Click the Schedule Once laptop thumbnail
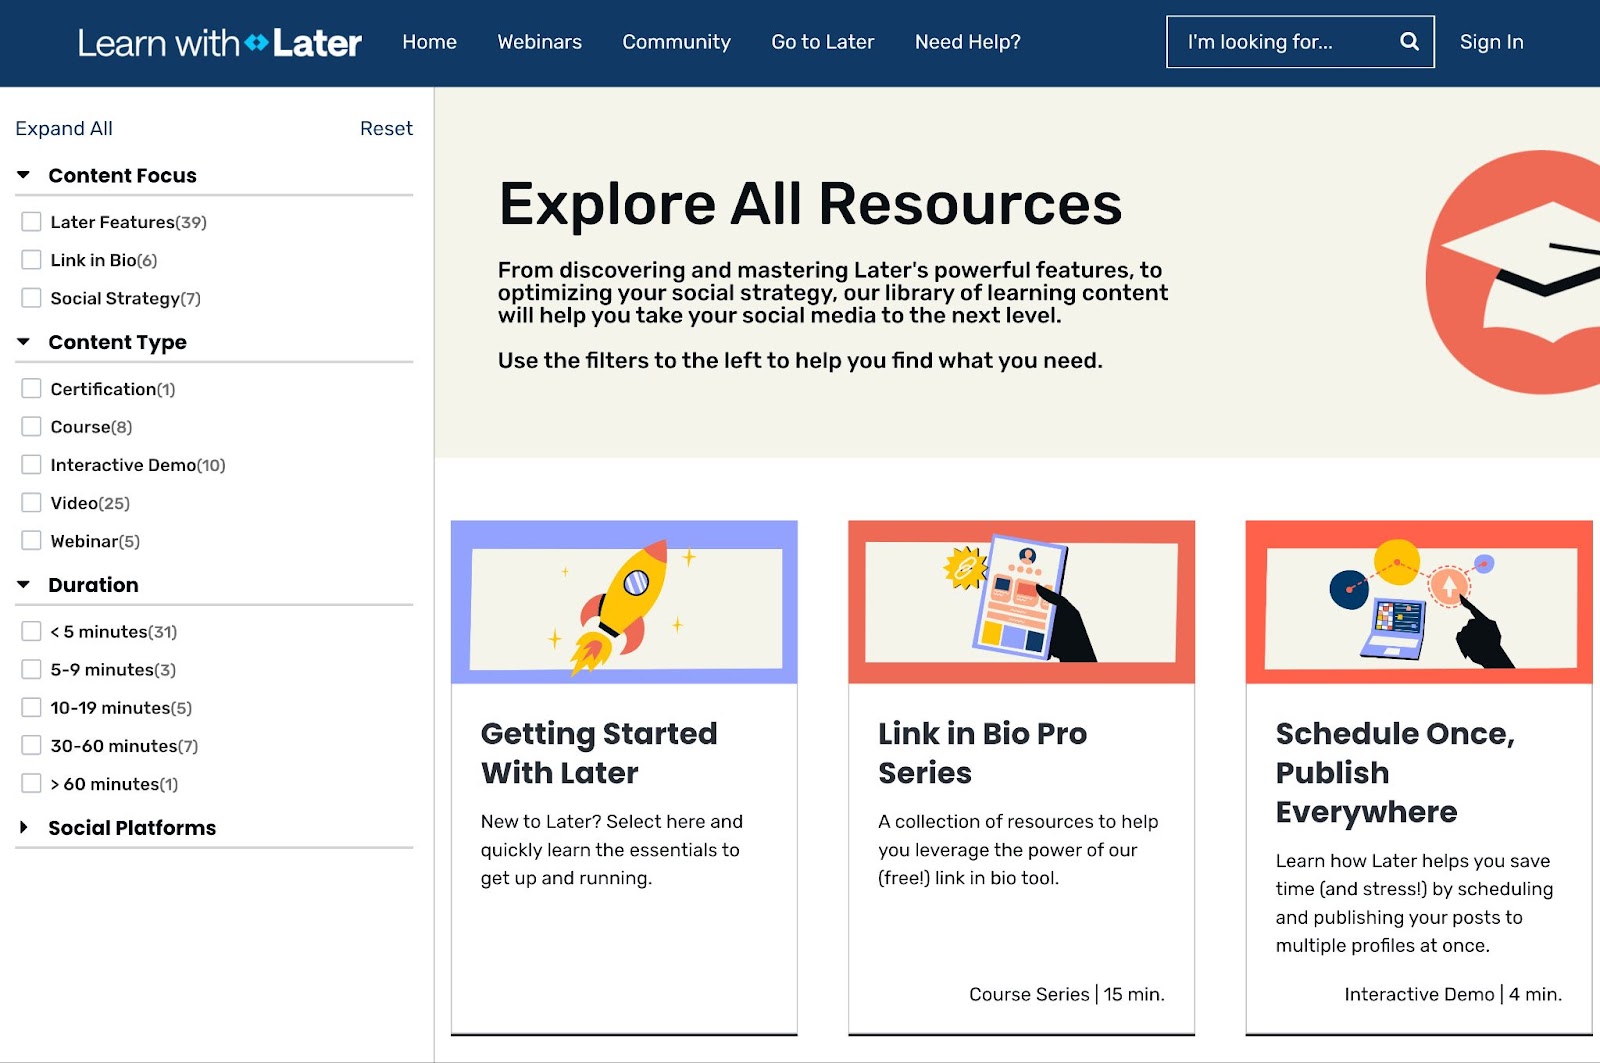This screenshot has width=1600, height=1063. point(1419,602)
